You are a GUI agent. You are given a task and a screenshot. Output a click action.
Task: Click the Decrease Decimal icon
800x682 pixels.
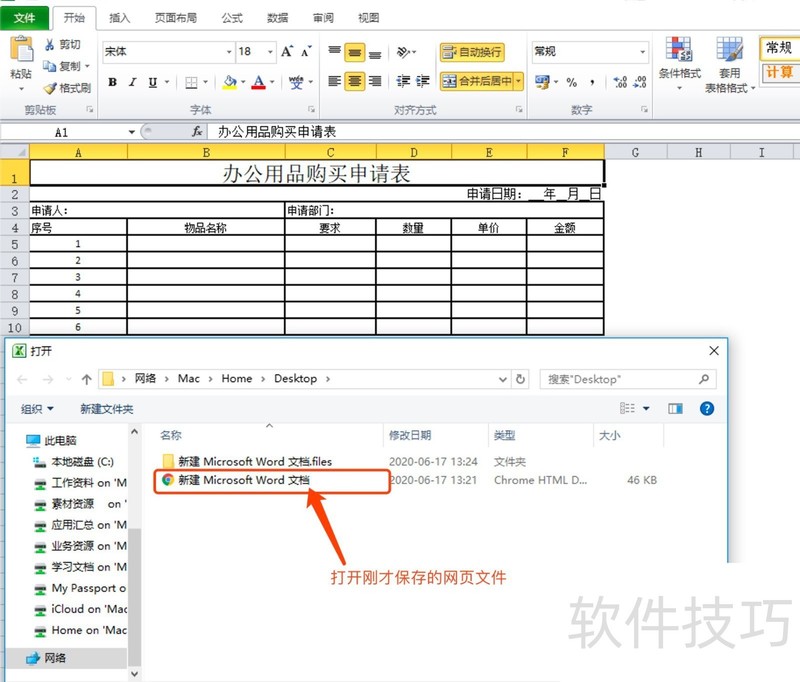click(640, 82)
